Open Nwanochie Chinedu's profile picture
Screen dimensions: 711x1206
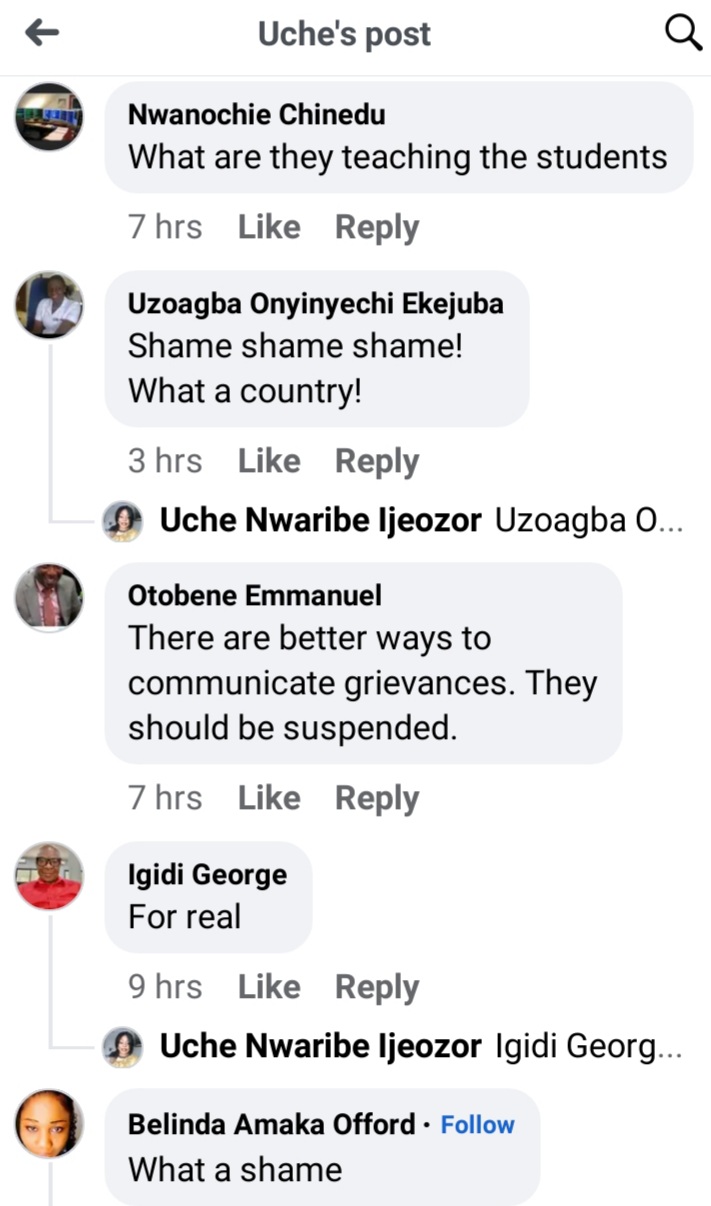click(49, 117)
